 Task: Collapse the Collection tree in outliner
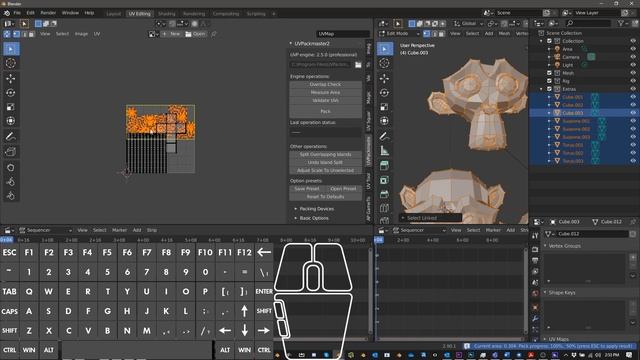[542, 41]
